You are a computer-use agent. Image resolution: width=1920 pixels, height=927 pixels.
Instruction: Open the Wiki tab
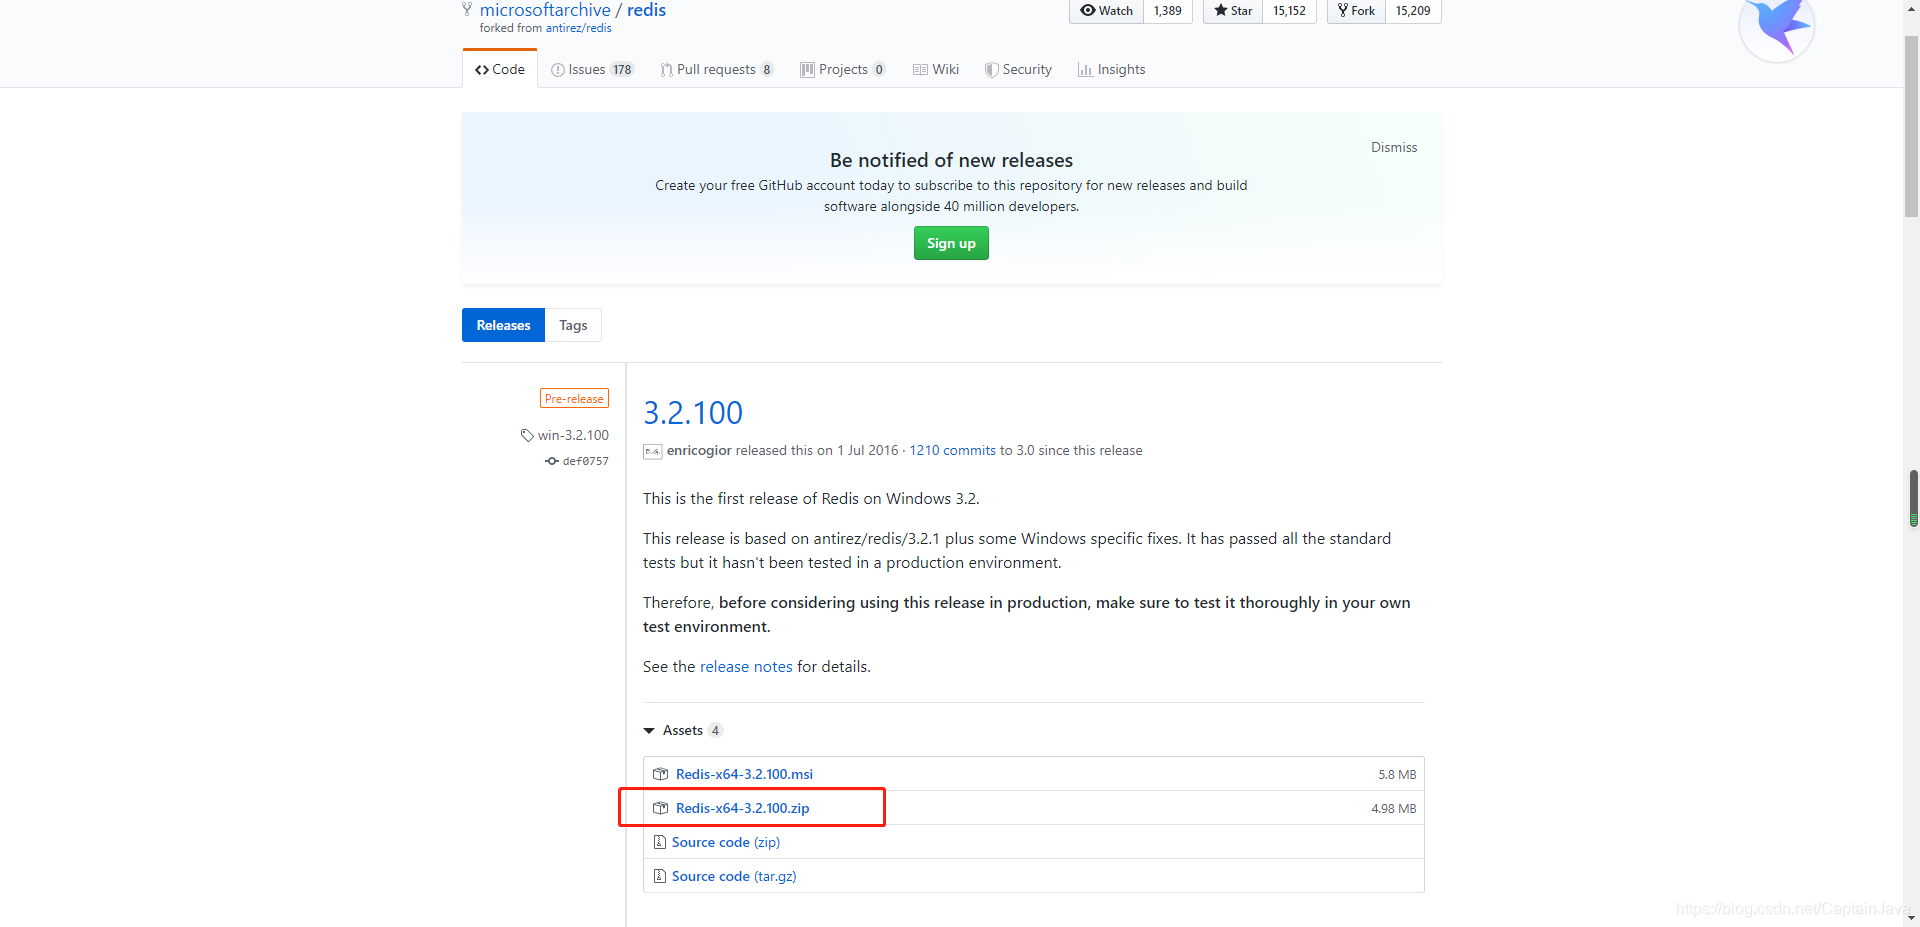(x=936, y=69)
